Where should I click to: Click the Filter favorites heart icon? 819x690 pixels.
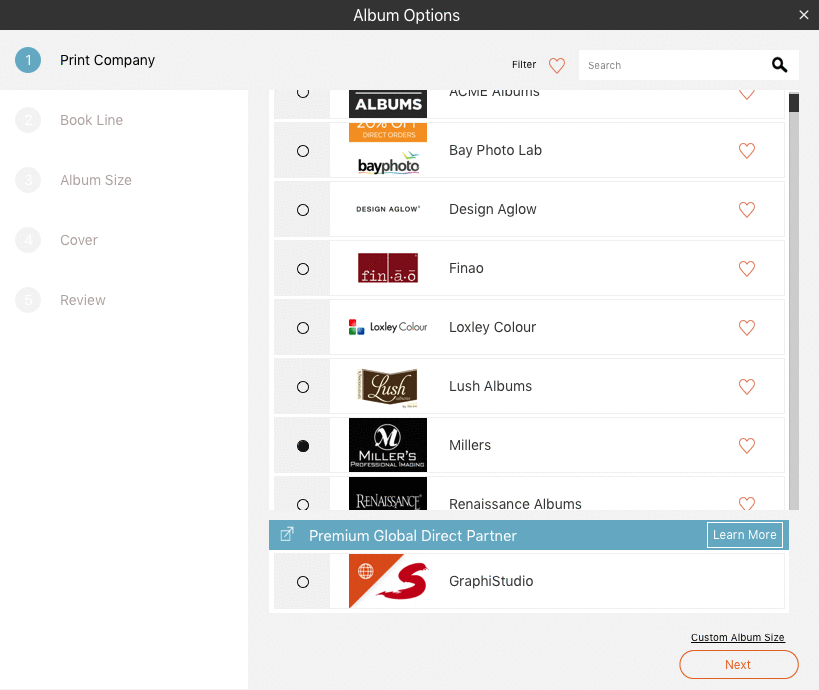click(557, 65)
